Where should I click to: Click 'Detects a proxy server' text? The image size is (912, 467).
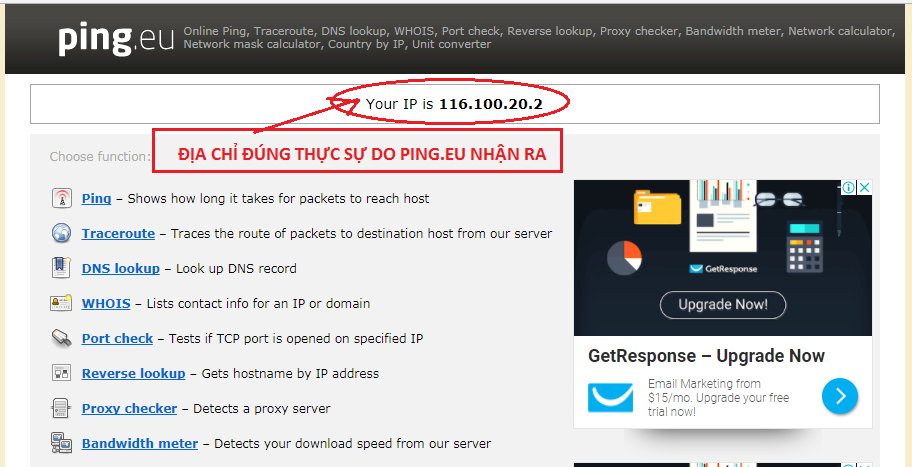[262, 408]
